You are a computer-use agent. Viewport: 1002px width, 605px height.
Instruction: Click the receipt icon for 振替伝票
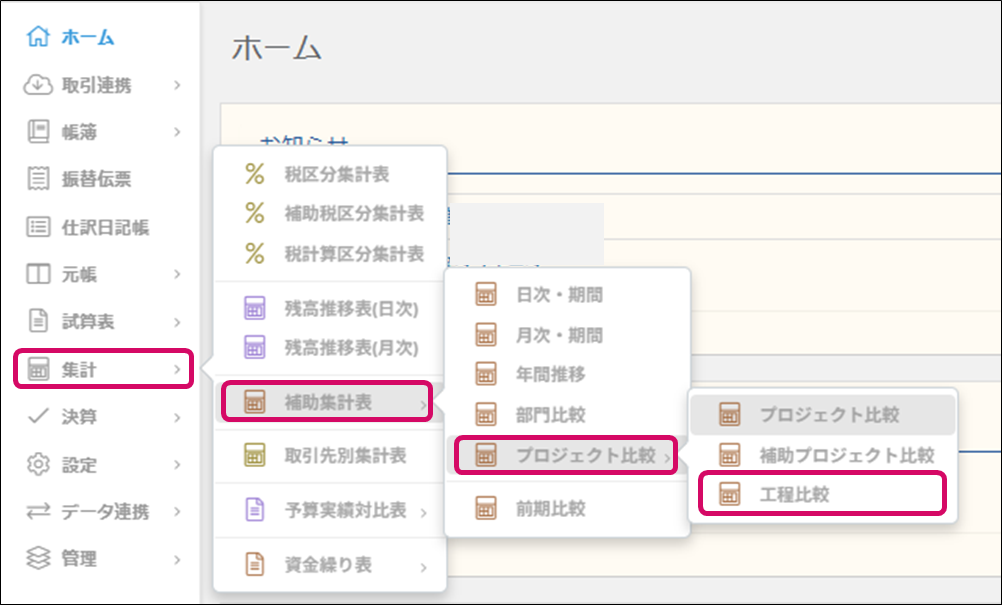pyautogui.click(x=38, y=179)
